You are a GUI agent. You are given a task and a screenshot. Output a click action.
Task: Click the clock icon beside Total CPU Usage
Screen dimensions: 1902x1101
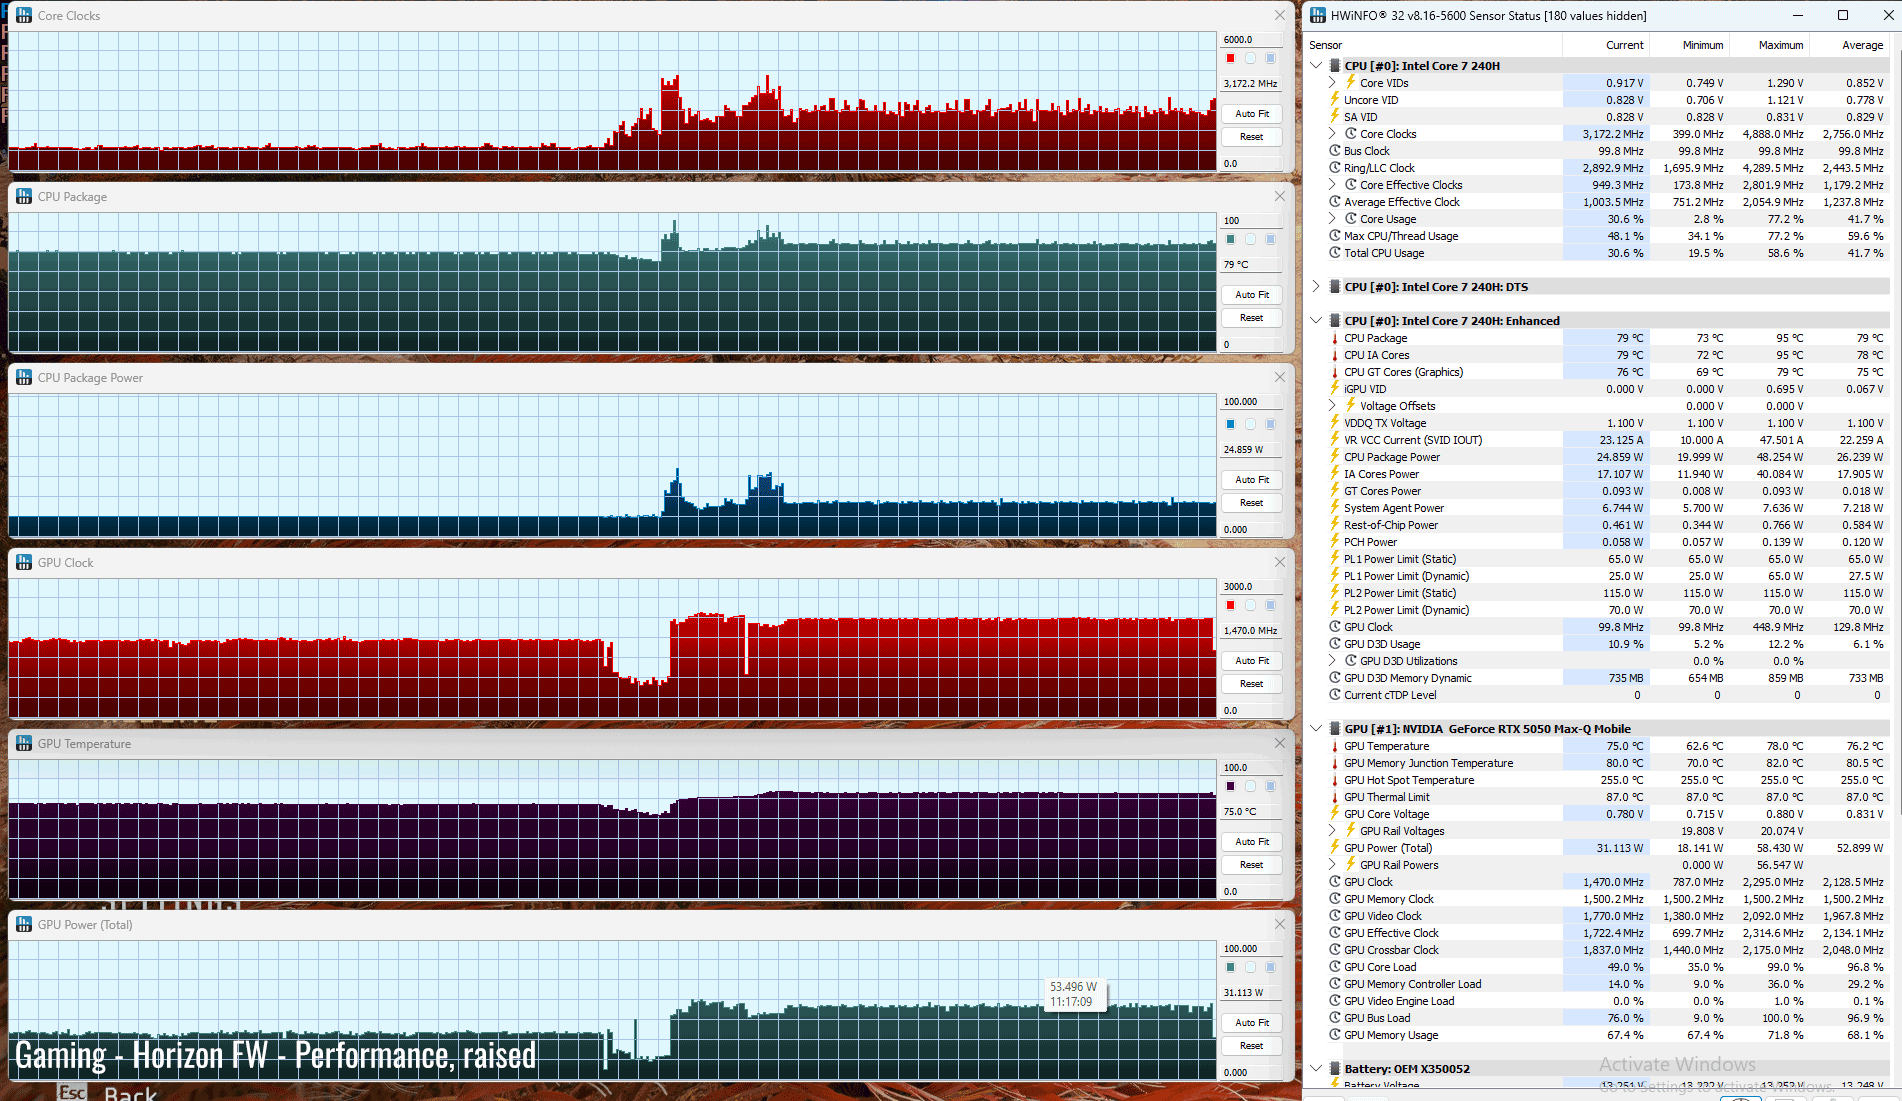[1334, 252]
